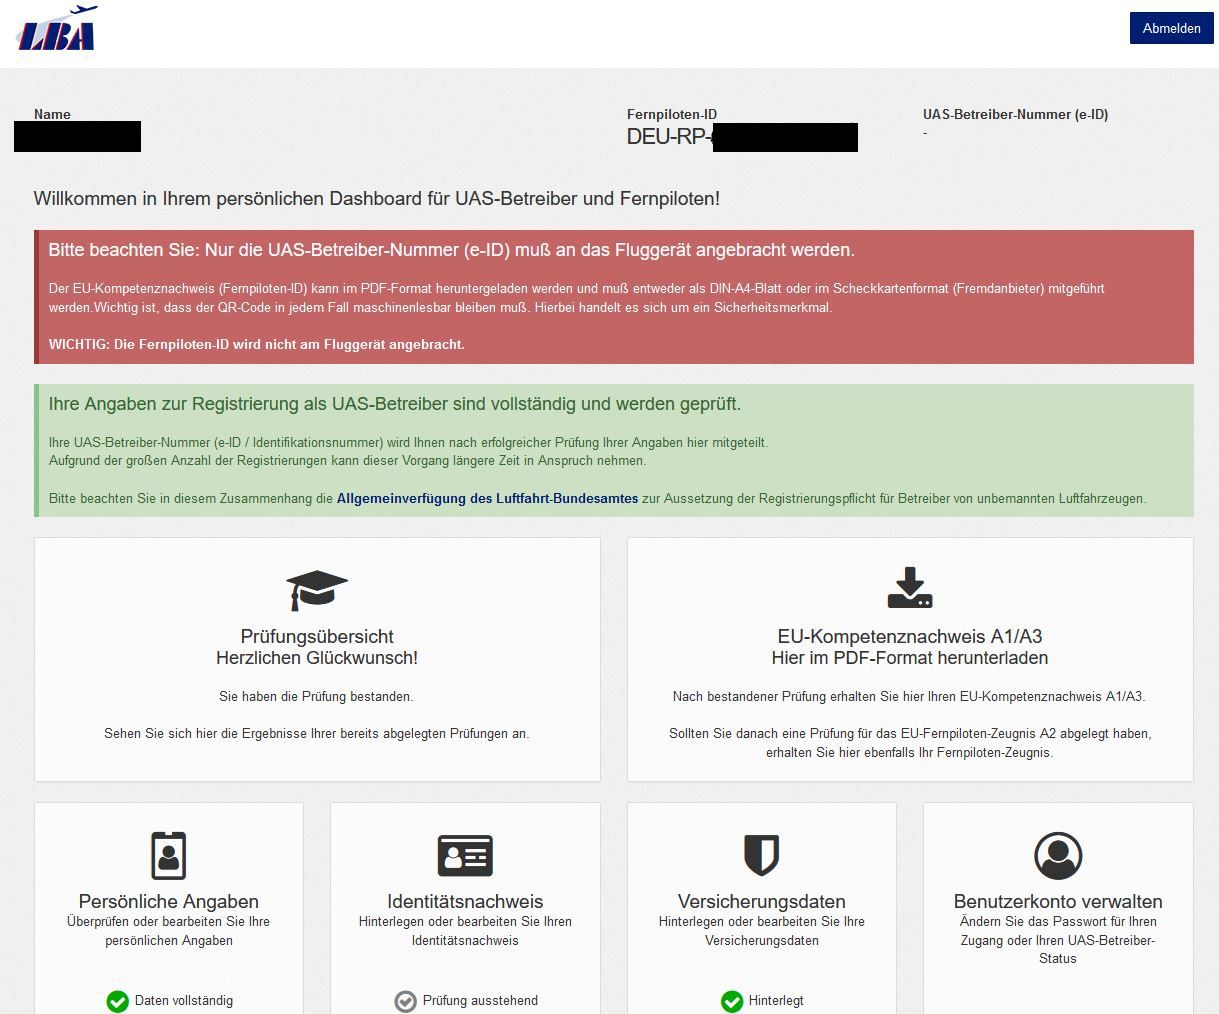Screen dimensions: 1219x1014
Task: Select the Versicherungsdaten title
Action: [761, 901]
